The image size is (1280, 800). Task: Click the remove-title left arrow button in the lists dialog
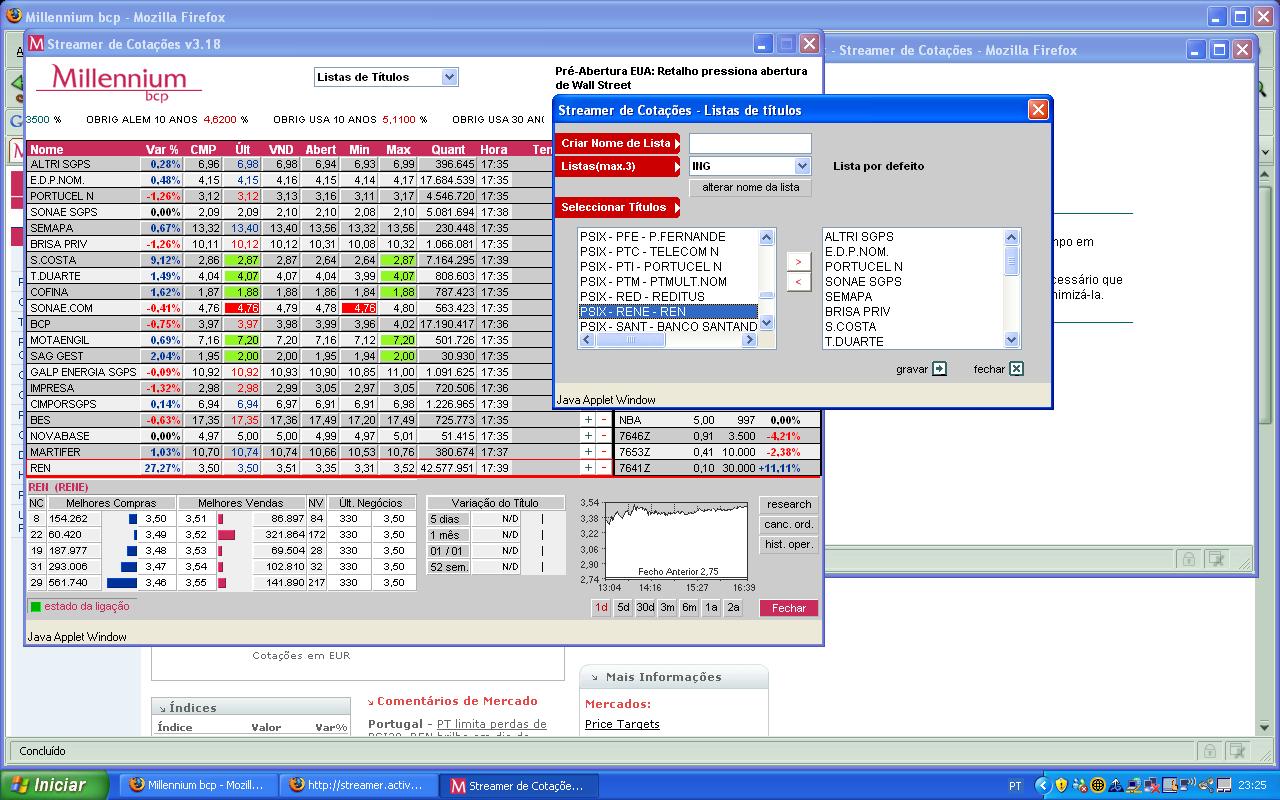pos(798,282)
